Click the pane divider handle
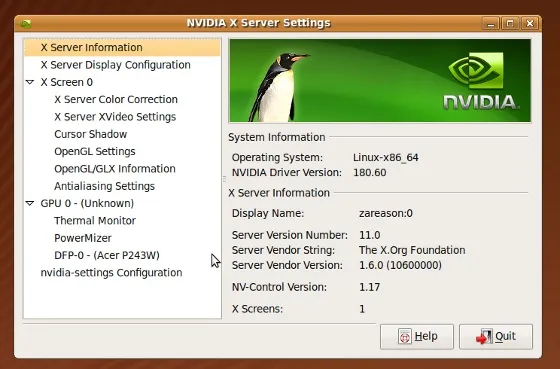Image resolution: width=560 pixels, height=369 pixels. point(224,179)
